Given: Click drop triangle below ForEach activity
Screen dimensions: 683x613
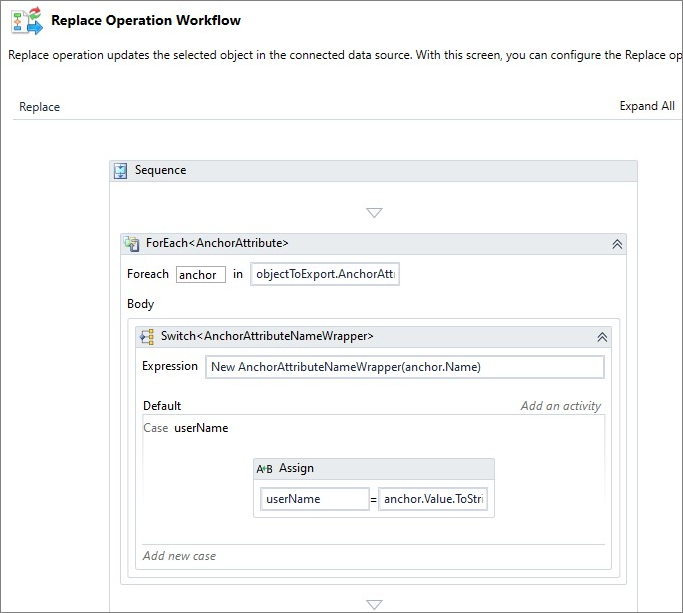Looking at the screenshot, I should click(x=374, y=604).
